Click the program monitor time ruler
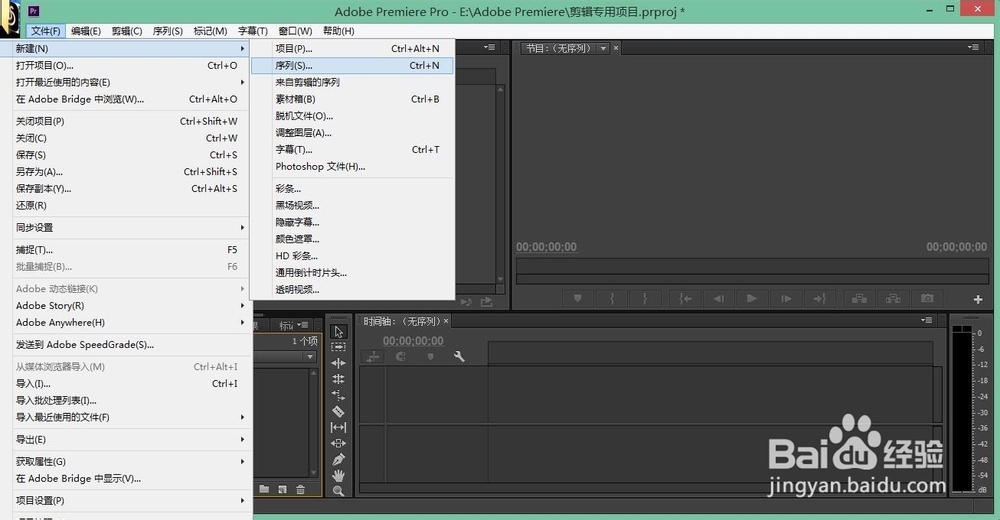 (752, 266)
